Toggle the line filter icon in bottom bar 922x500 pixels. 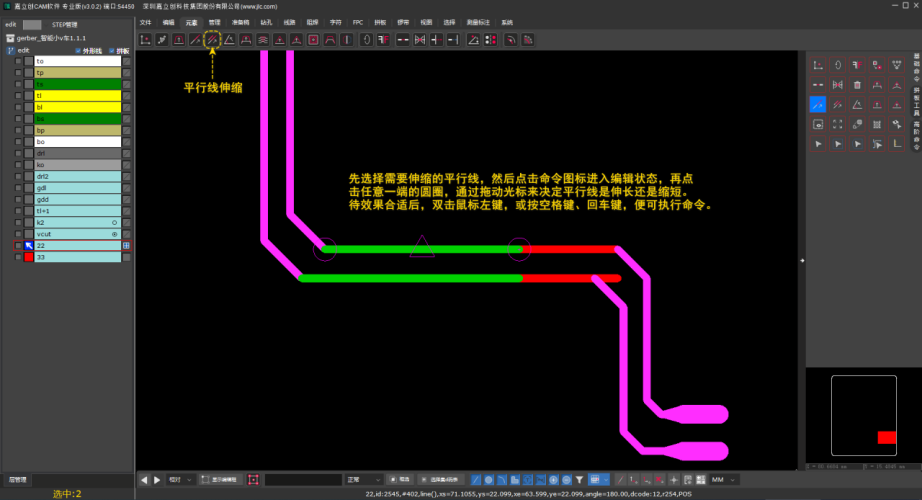476,480
